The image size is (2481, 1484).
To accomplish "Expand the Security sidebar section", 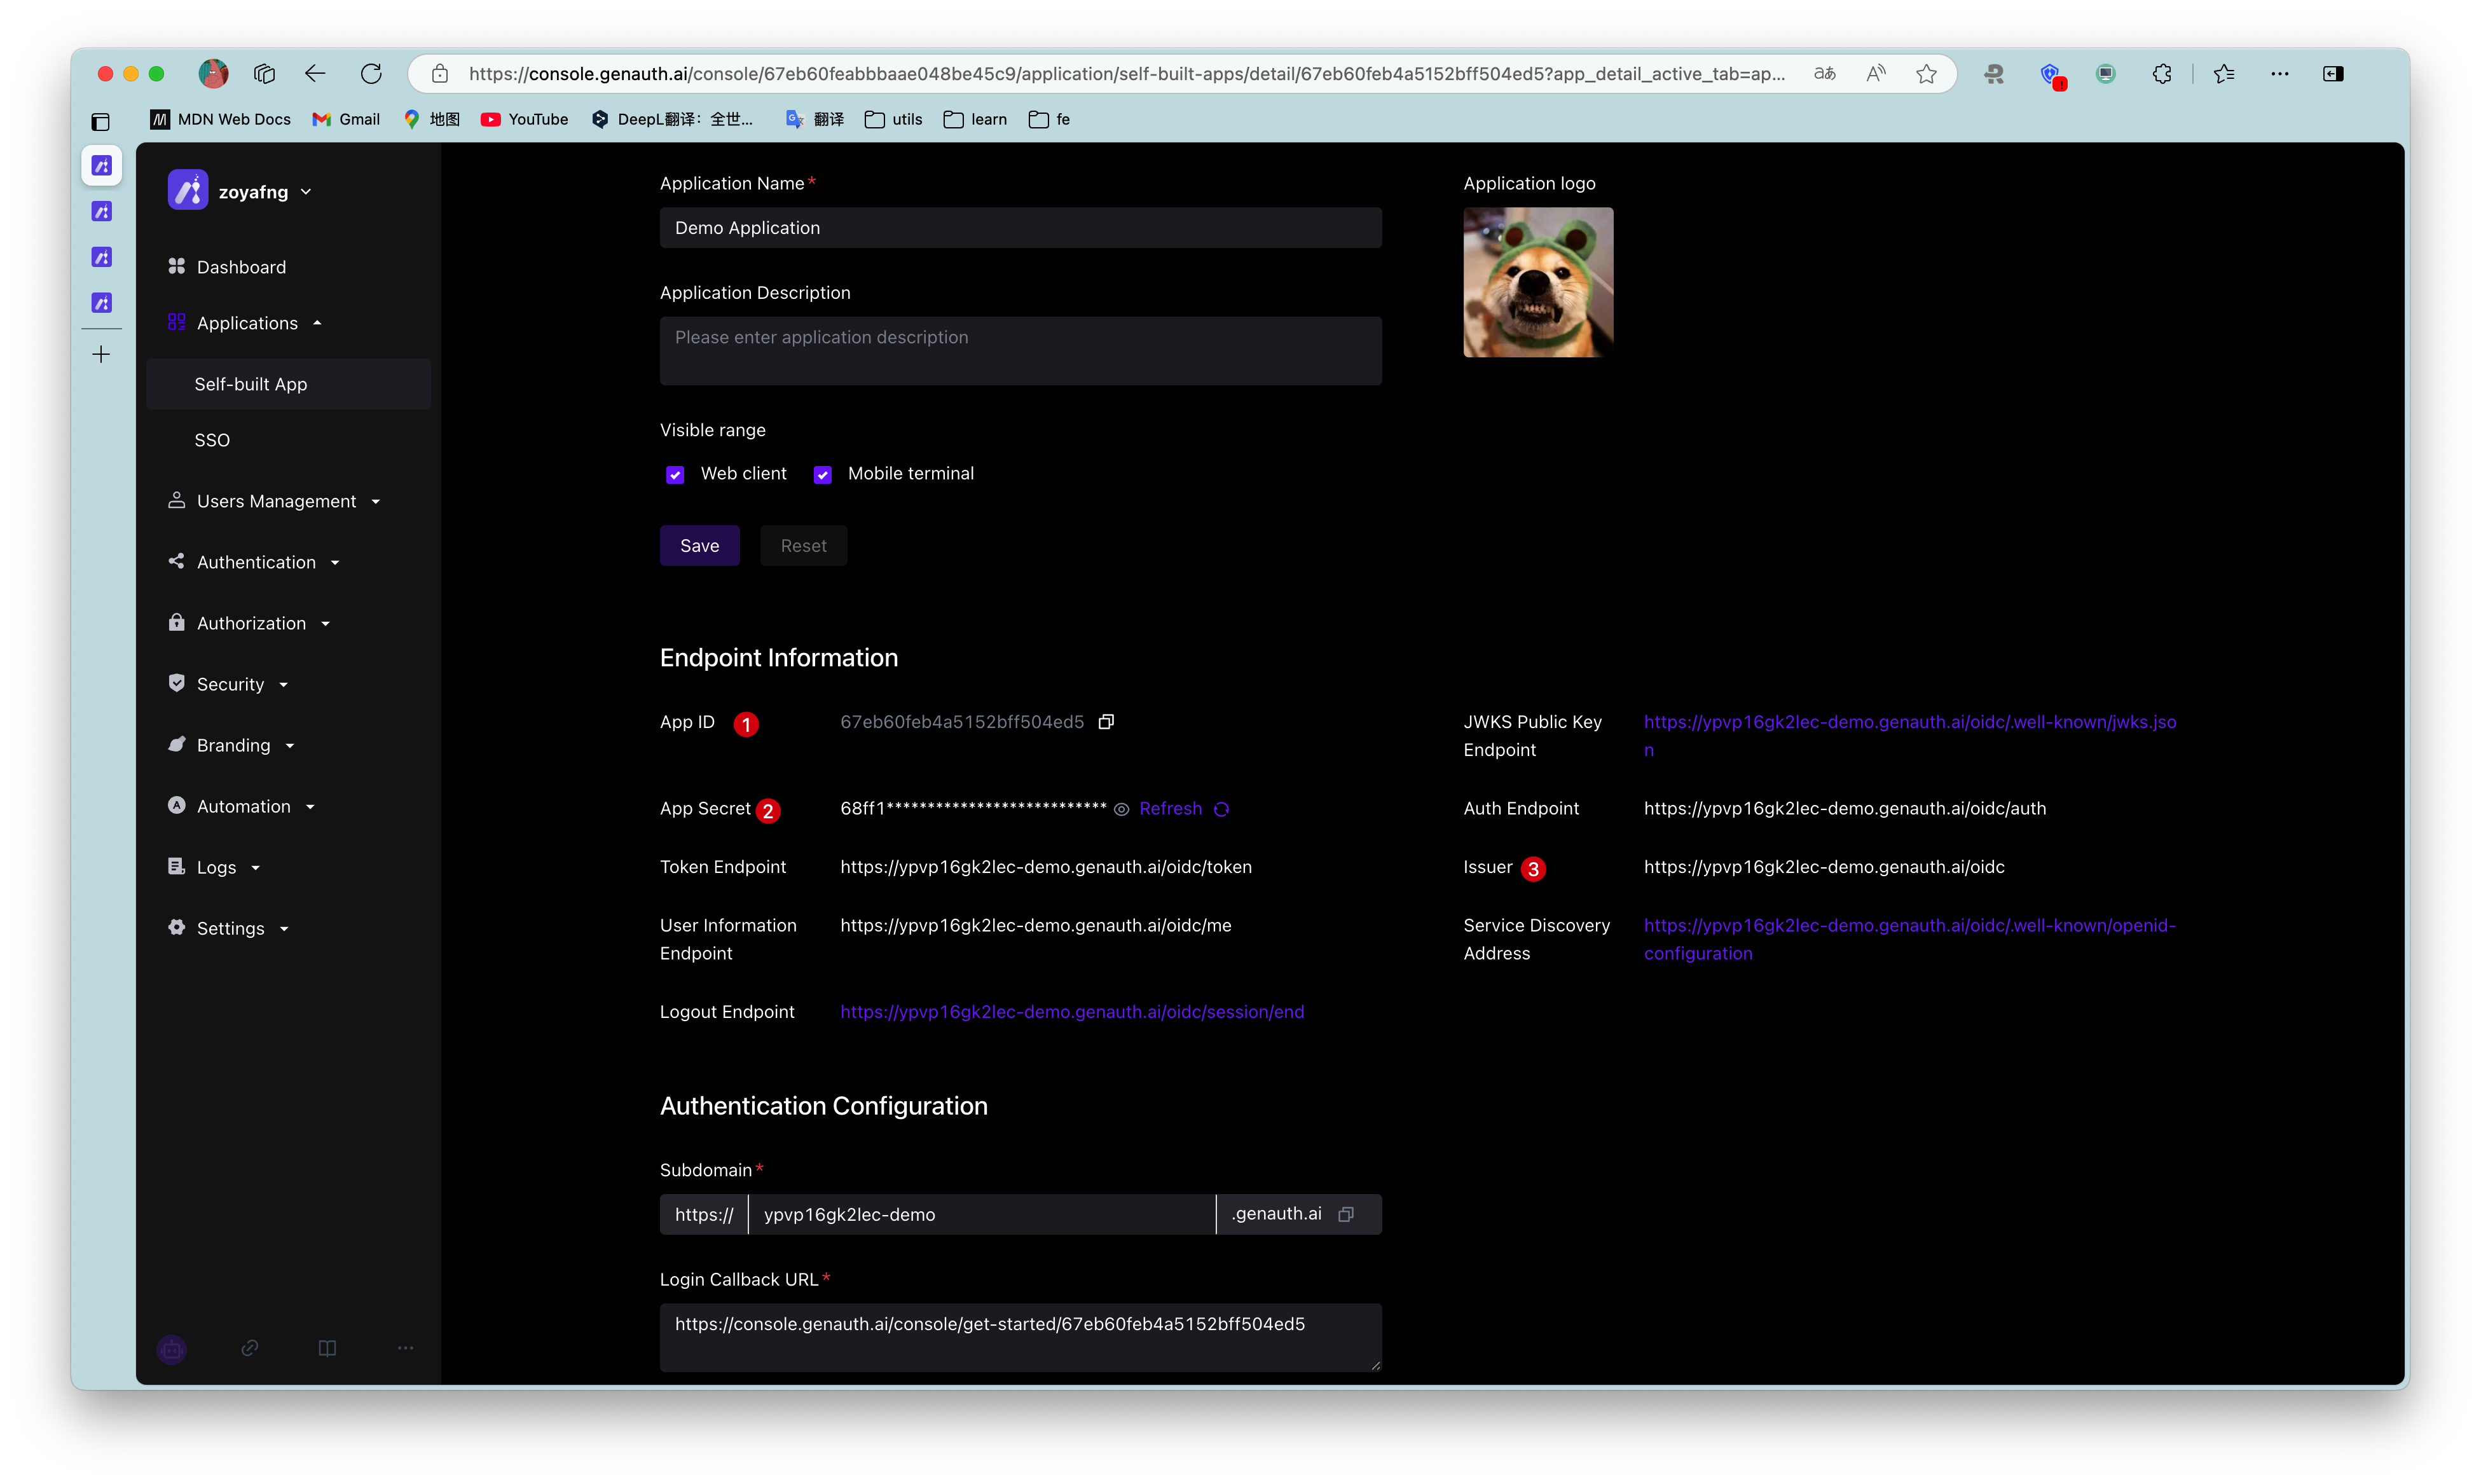I will [230, 684].
